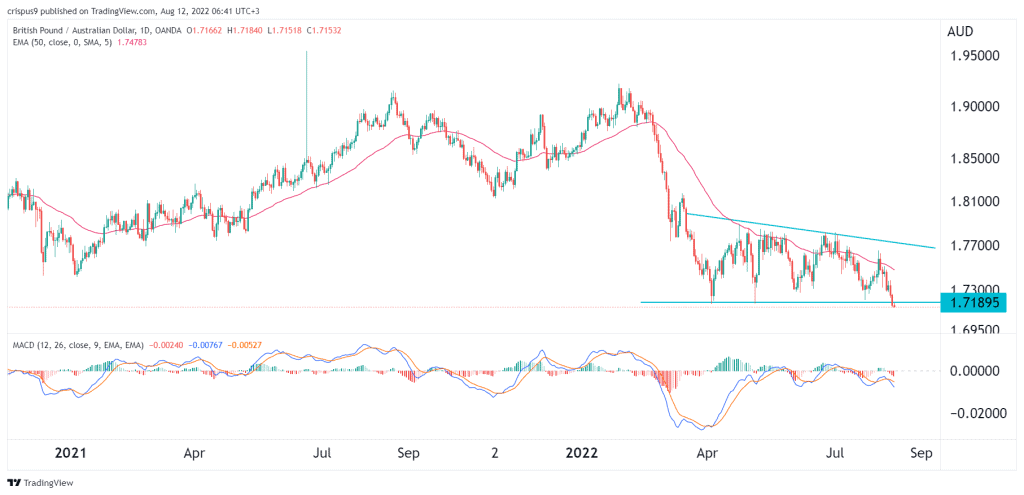This screenshot has width=1024, height=495.
Task: Click the 1.90000 price axis label
Action: pos(976,106)
